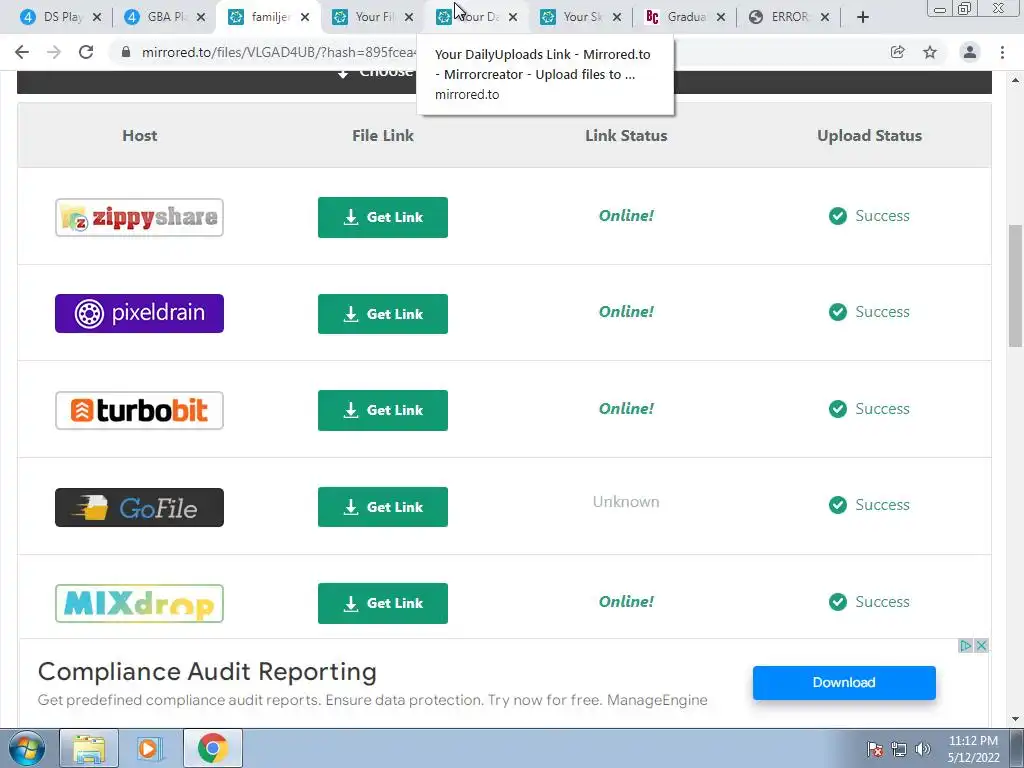1024x768 pixels.
Task: Click the green check icon for pixeldrain
Action: tap(838, 312)
